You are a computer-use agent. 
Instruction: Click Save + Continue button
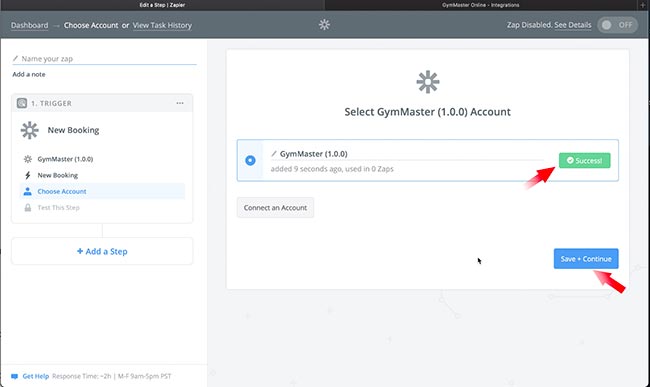[586, 259]
